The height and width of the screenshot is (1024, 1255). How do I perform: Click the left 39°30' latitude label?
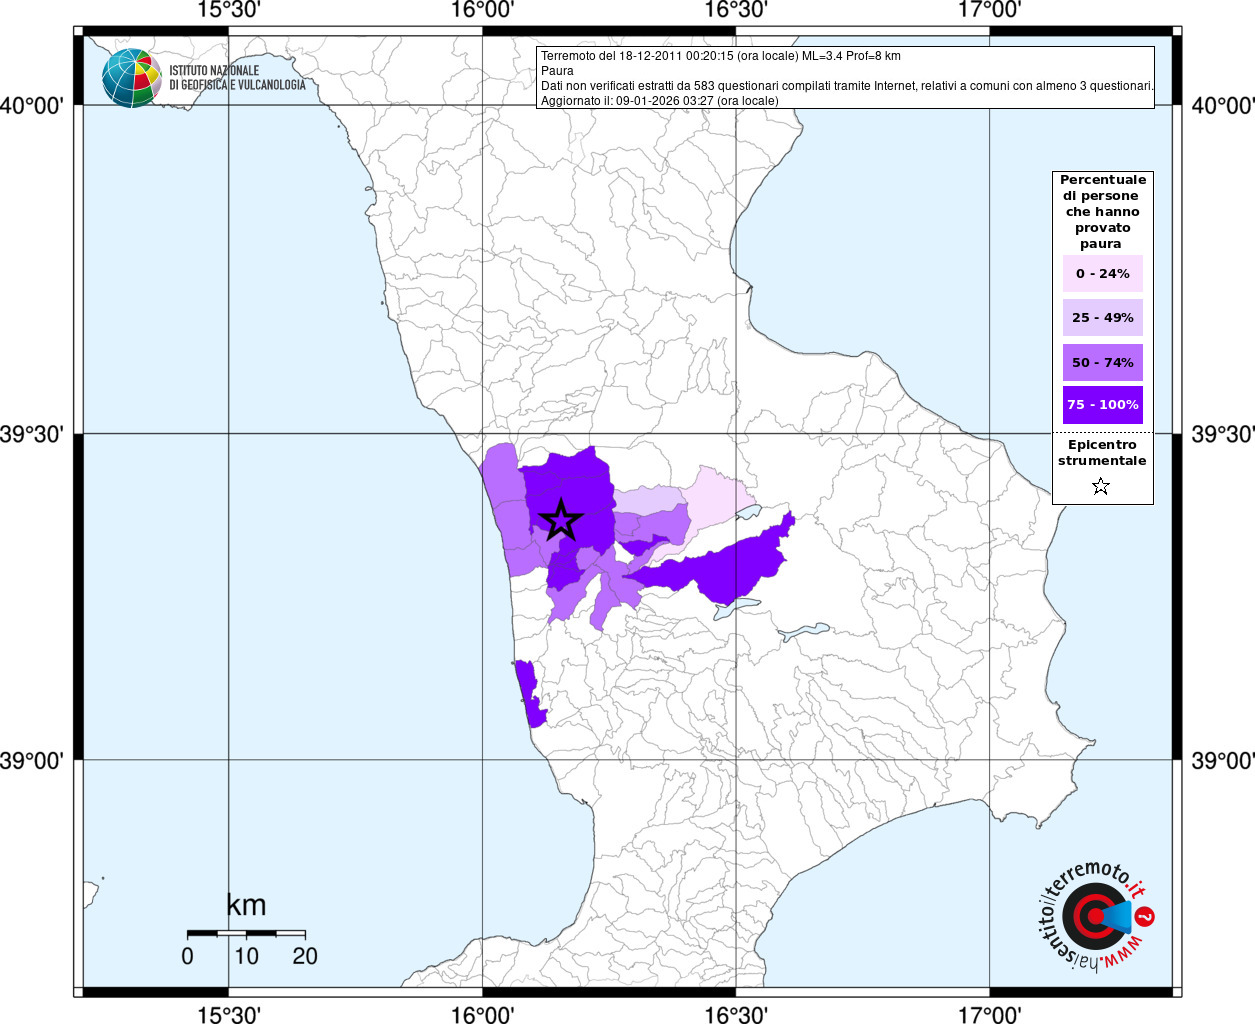32,433
